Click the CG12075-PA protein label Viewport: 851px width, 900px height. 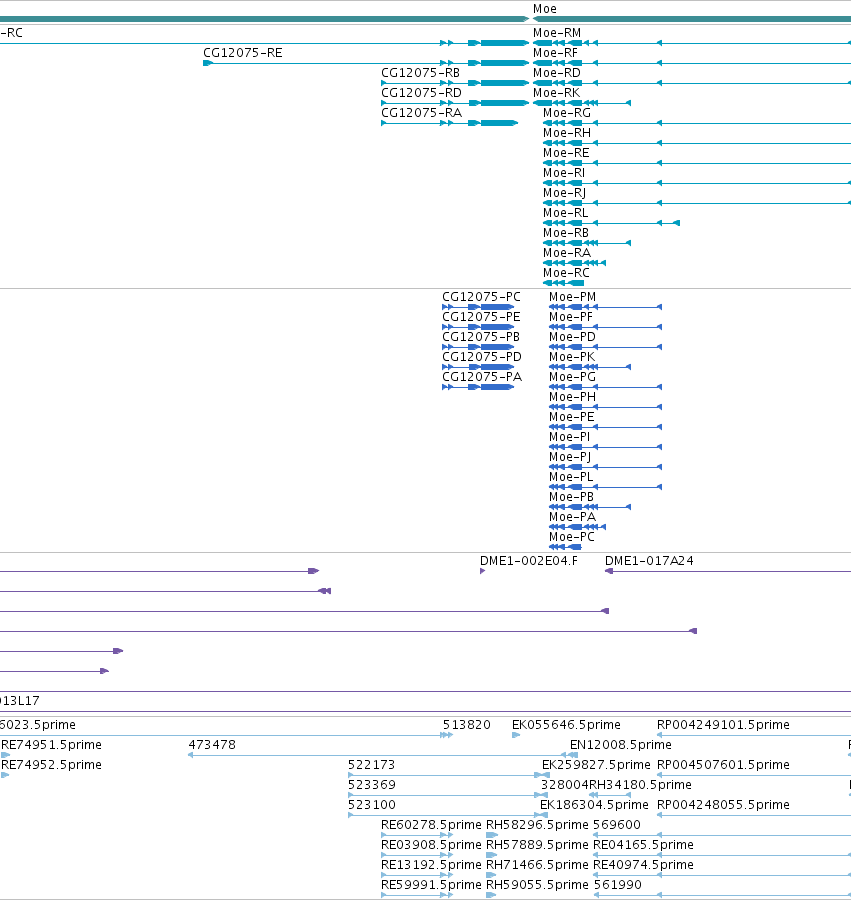coord(482,378)
